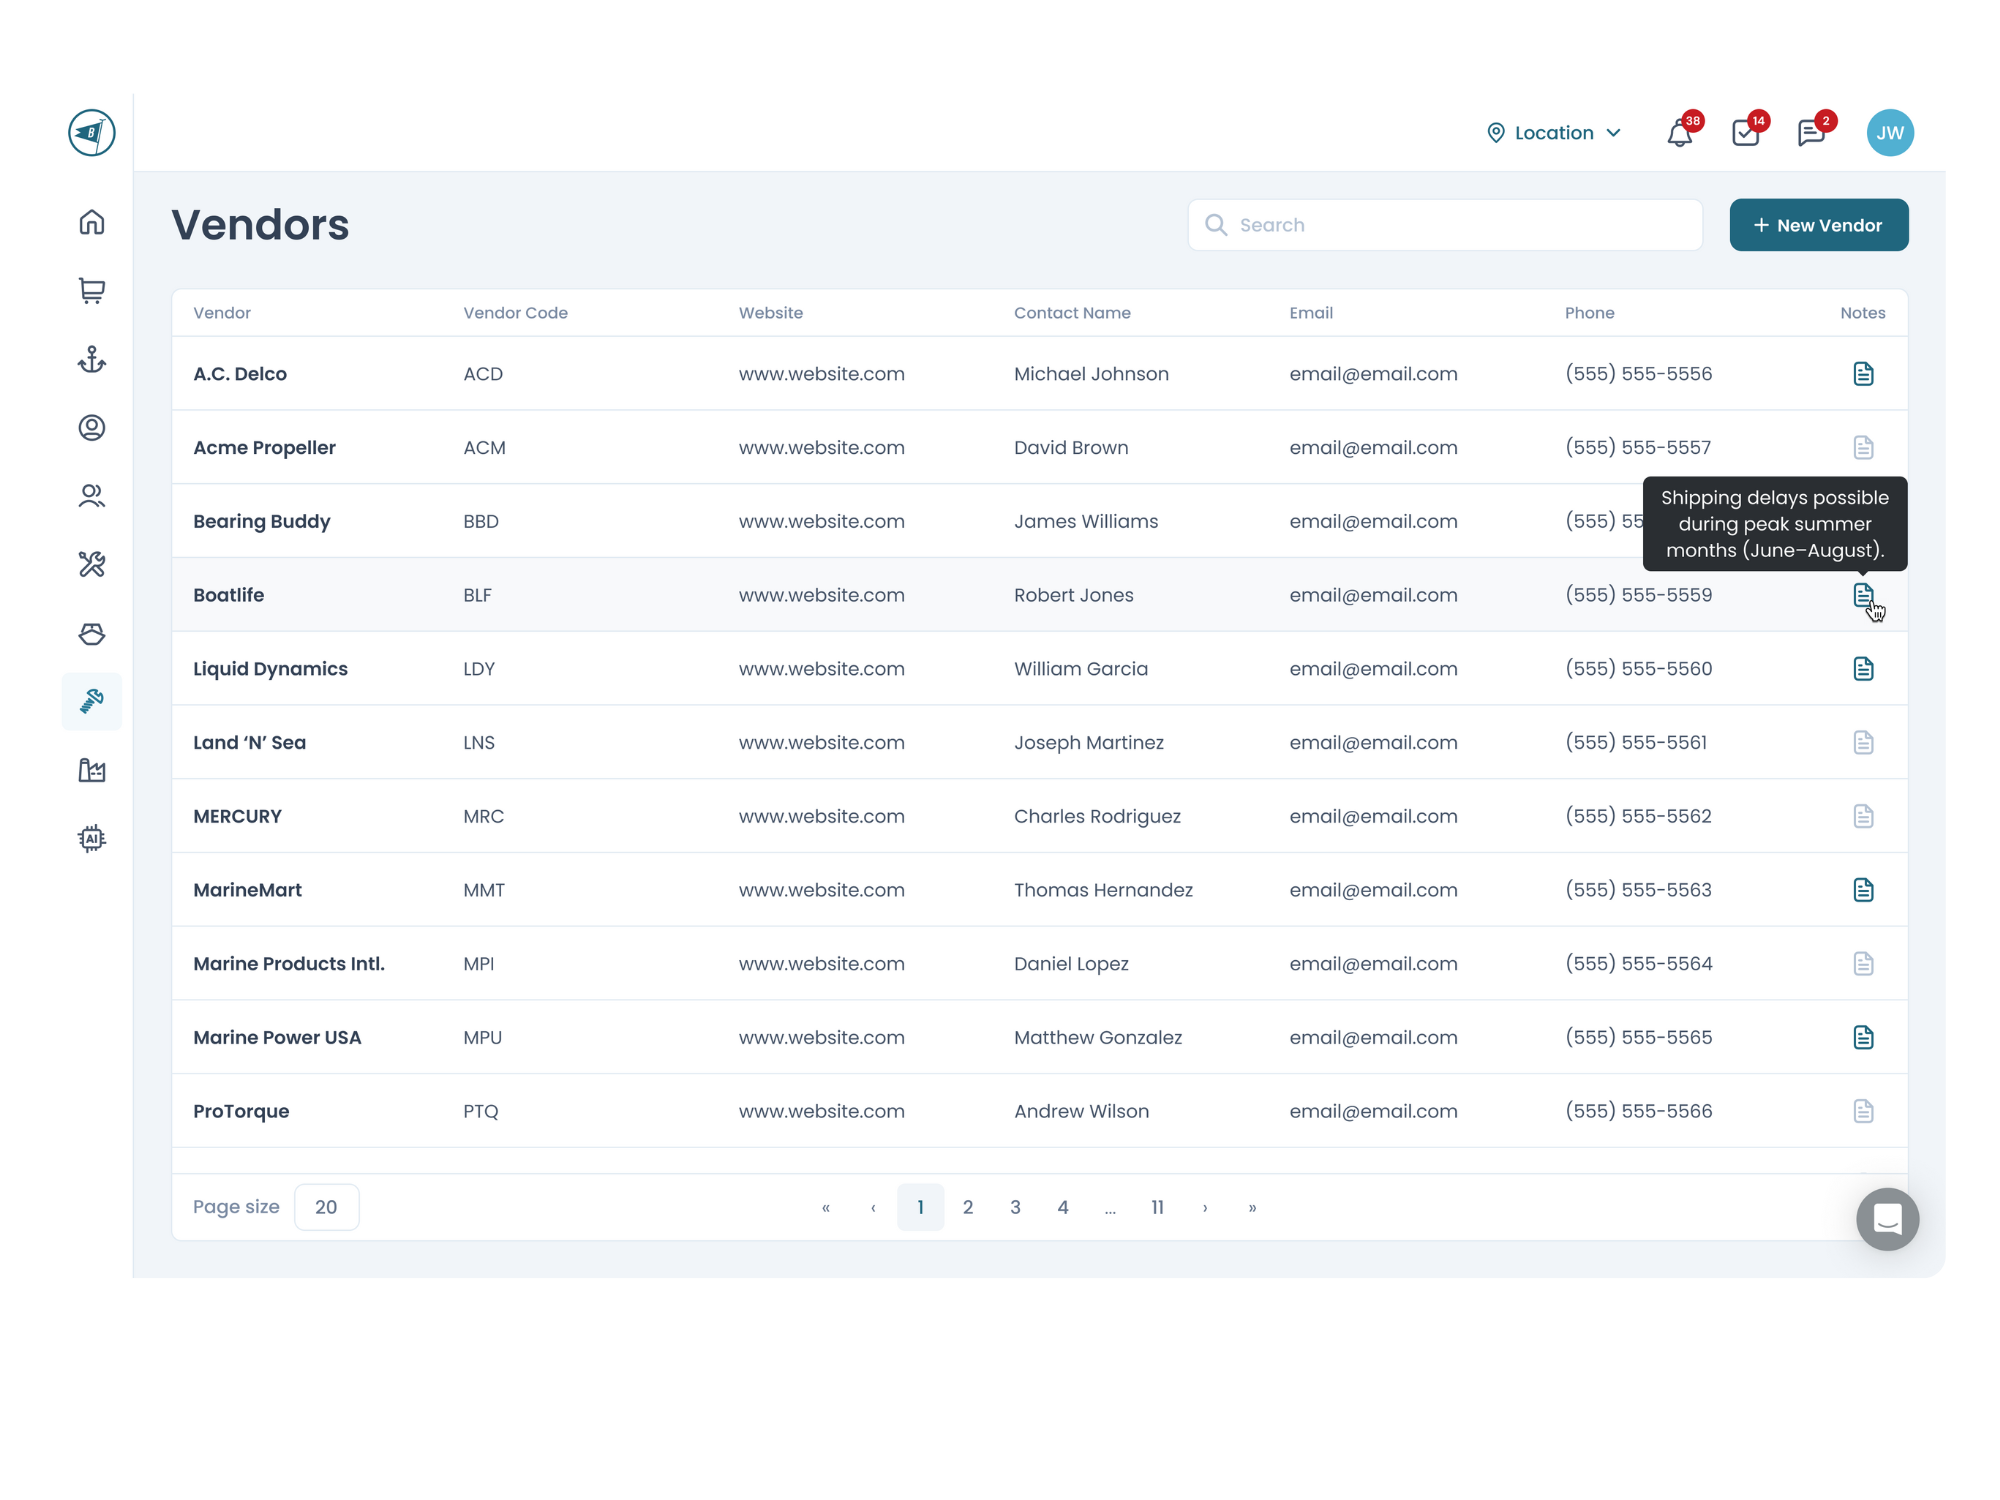Open the anchor sidebar icon
The width and height of the screenshot is (2000, 1500).
point(92,359)
